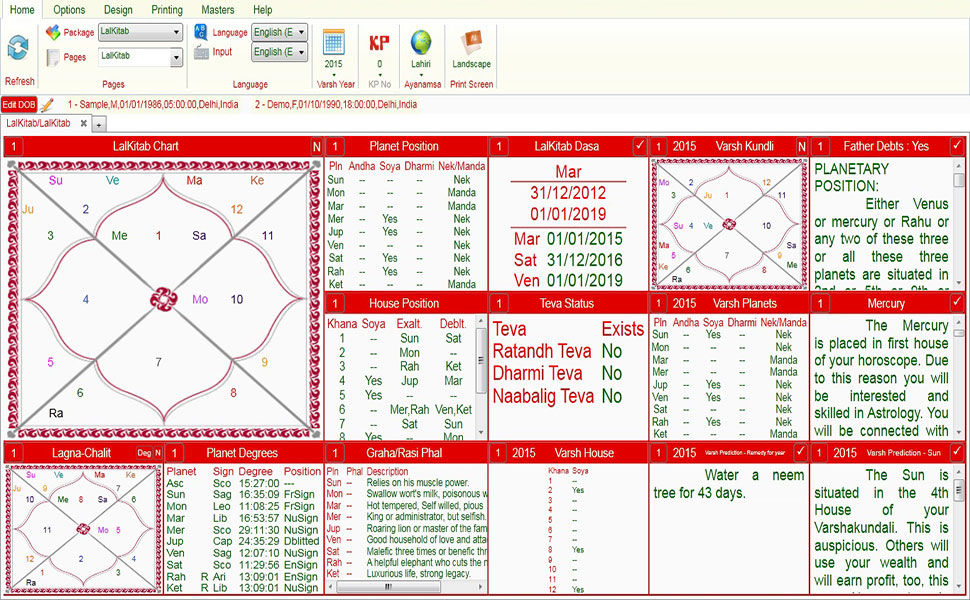Click number 1 box on Varsh House
970x600 pixels.
tap(497, 453)
